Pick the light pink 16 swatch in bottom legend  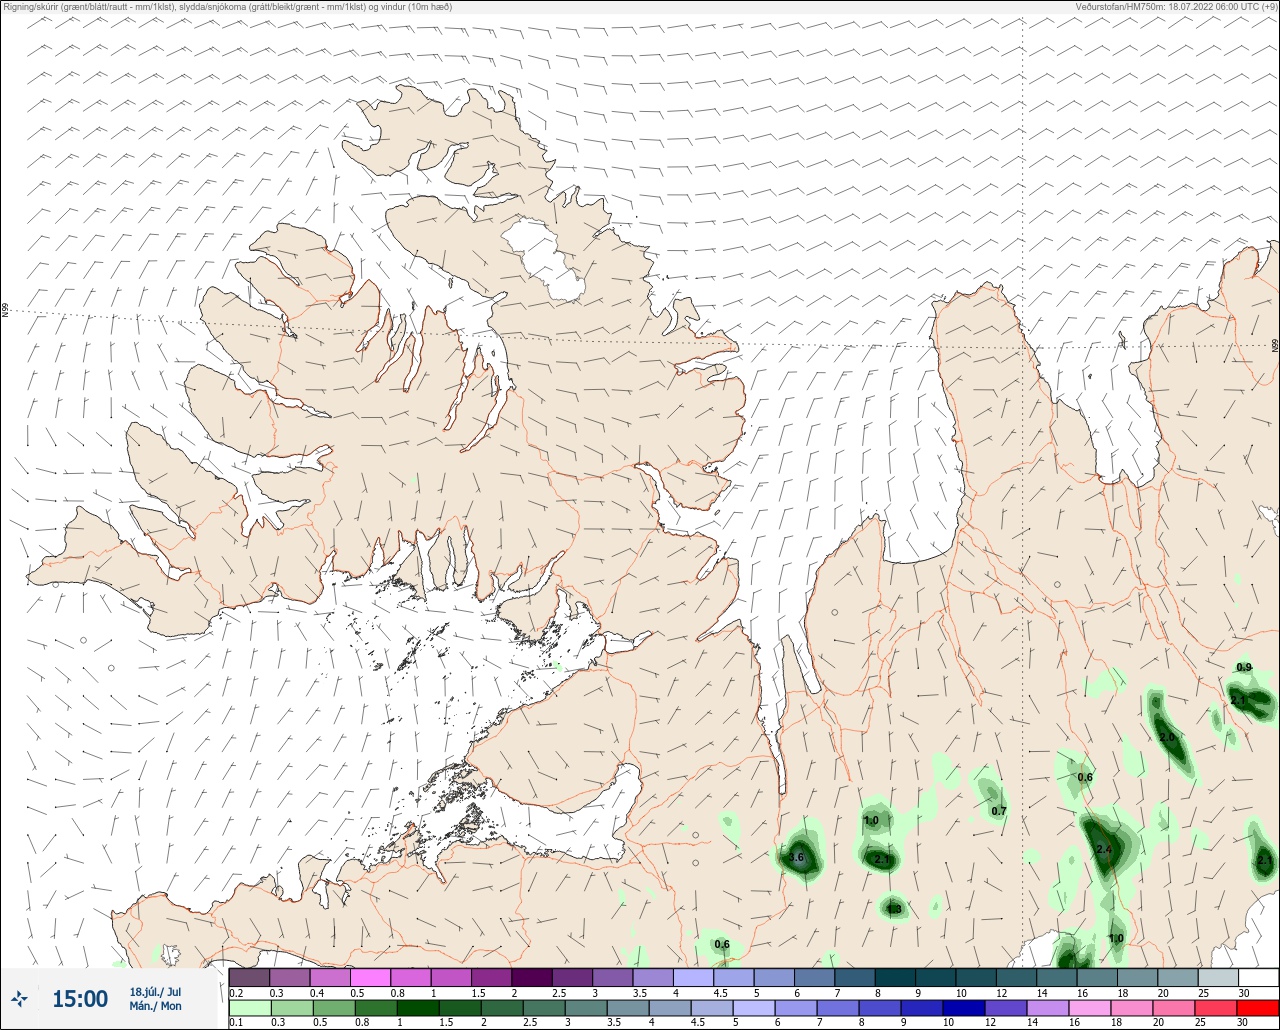1089,1008
